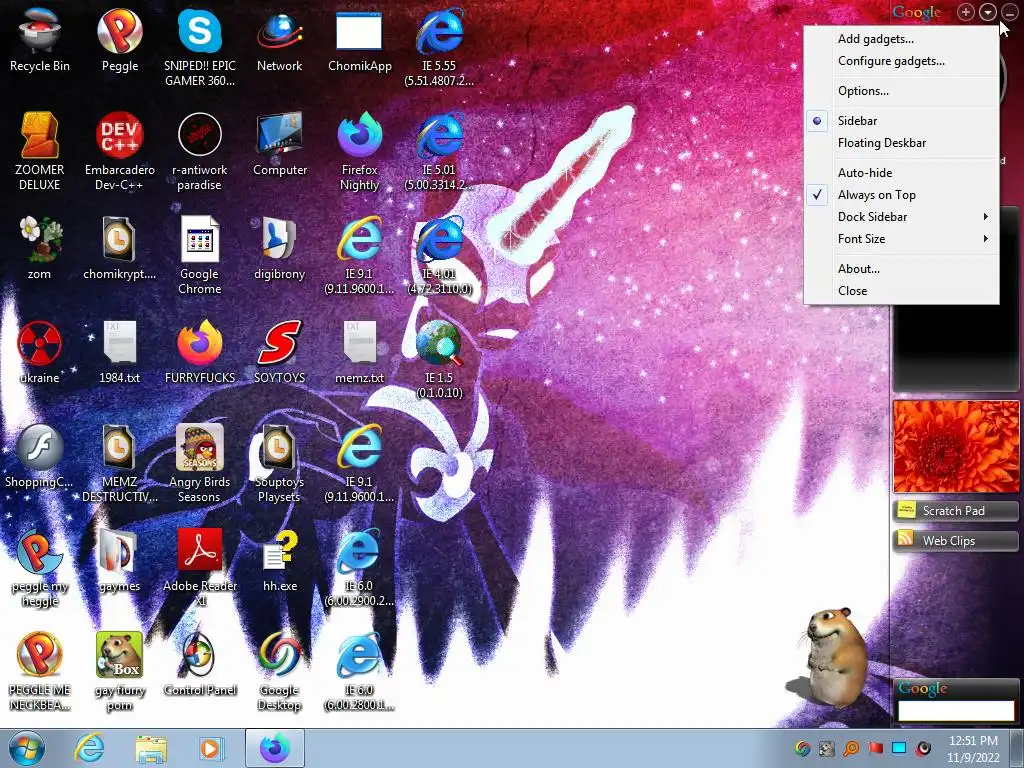
Task: Launch the Peggle desktop shortcut
Action: point(120,39)
